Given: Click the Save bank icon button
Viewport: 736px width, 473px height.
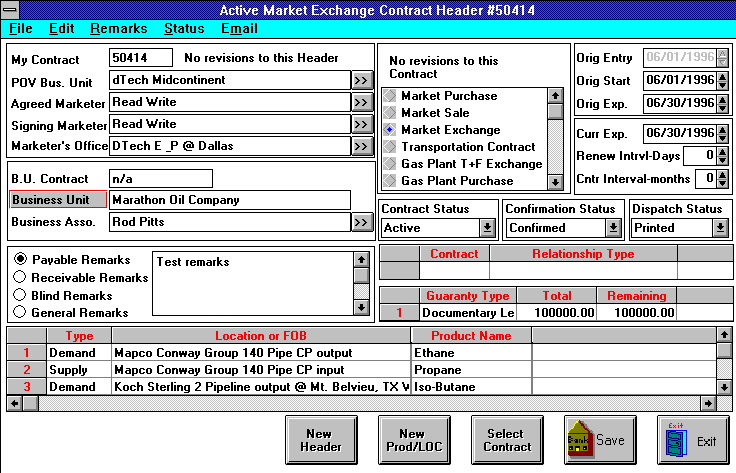Looking at the screenshot, I should [x=600, y=440].
